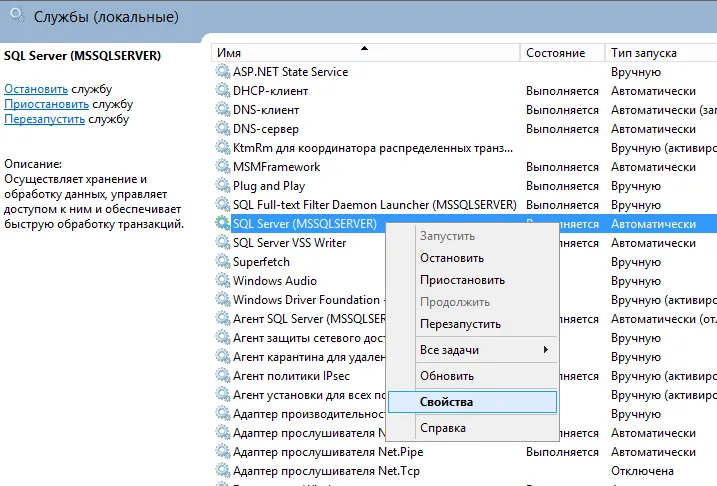Select the ASP.NET State Service row name
Viewport: 717px width, 486px height.
290,72
